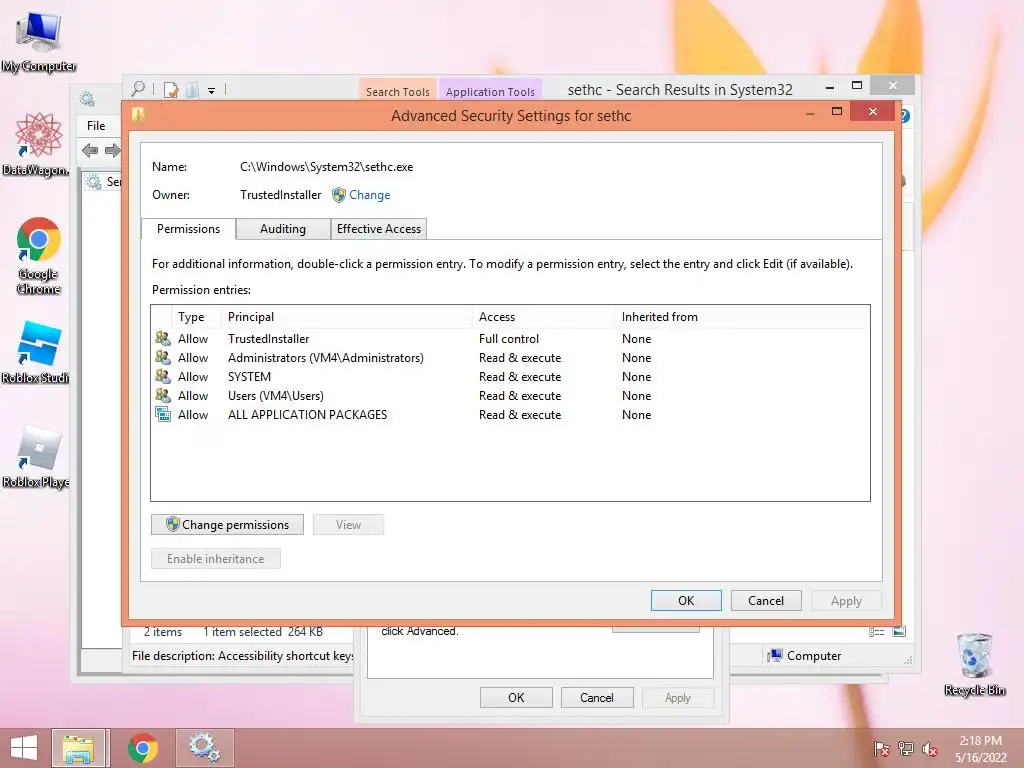Select the ALL APPLICATION PACKAGES entry

coord(510,415)
